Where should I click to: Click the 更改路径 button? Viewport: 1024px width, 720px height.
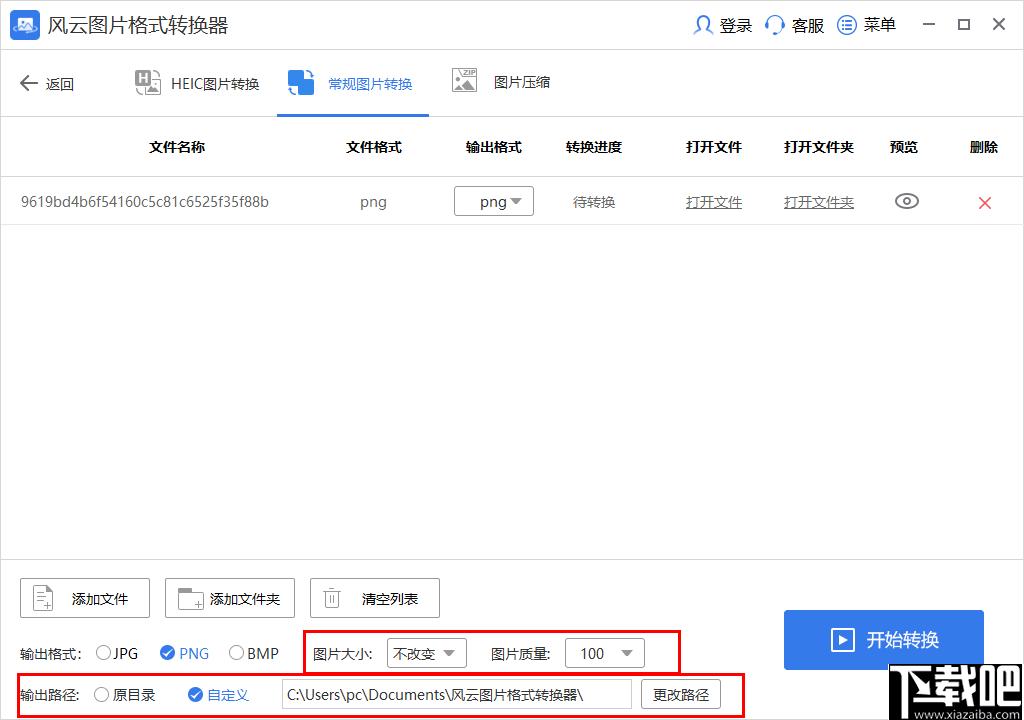click(680, 695)
